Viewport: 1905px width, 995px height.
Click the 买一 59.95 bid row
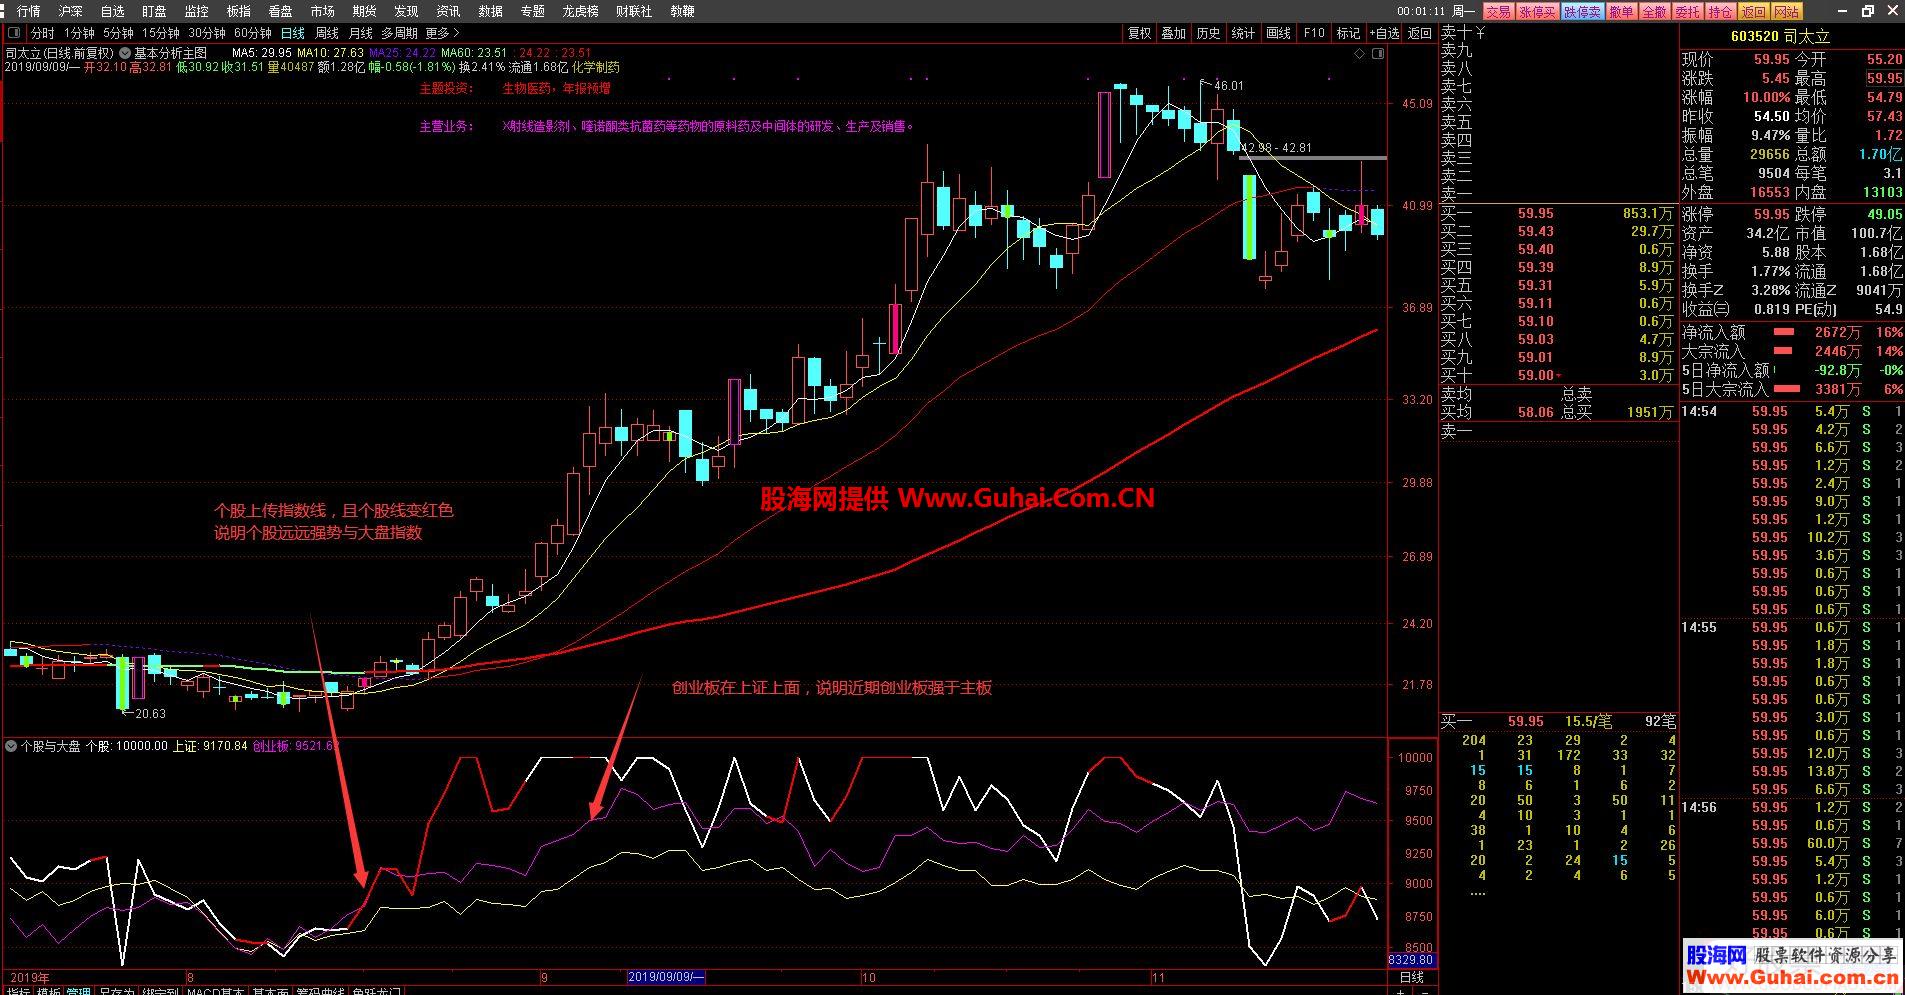pos(1557,213)
